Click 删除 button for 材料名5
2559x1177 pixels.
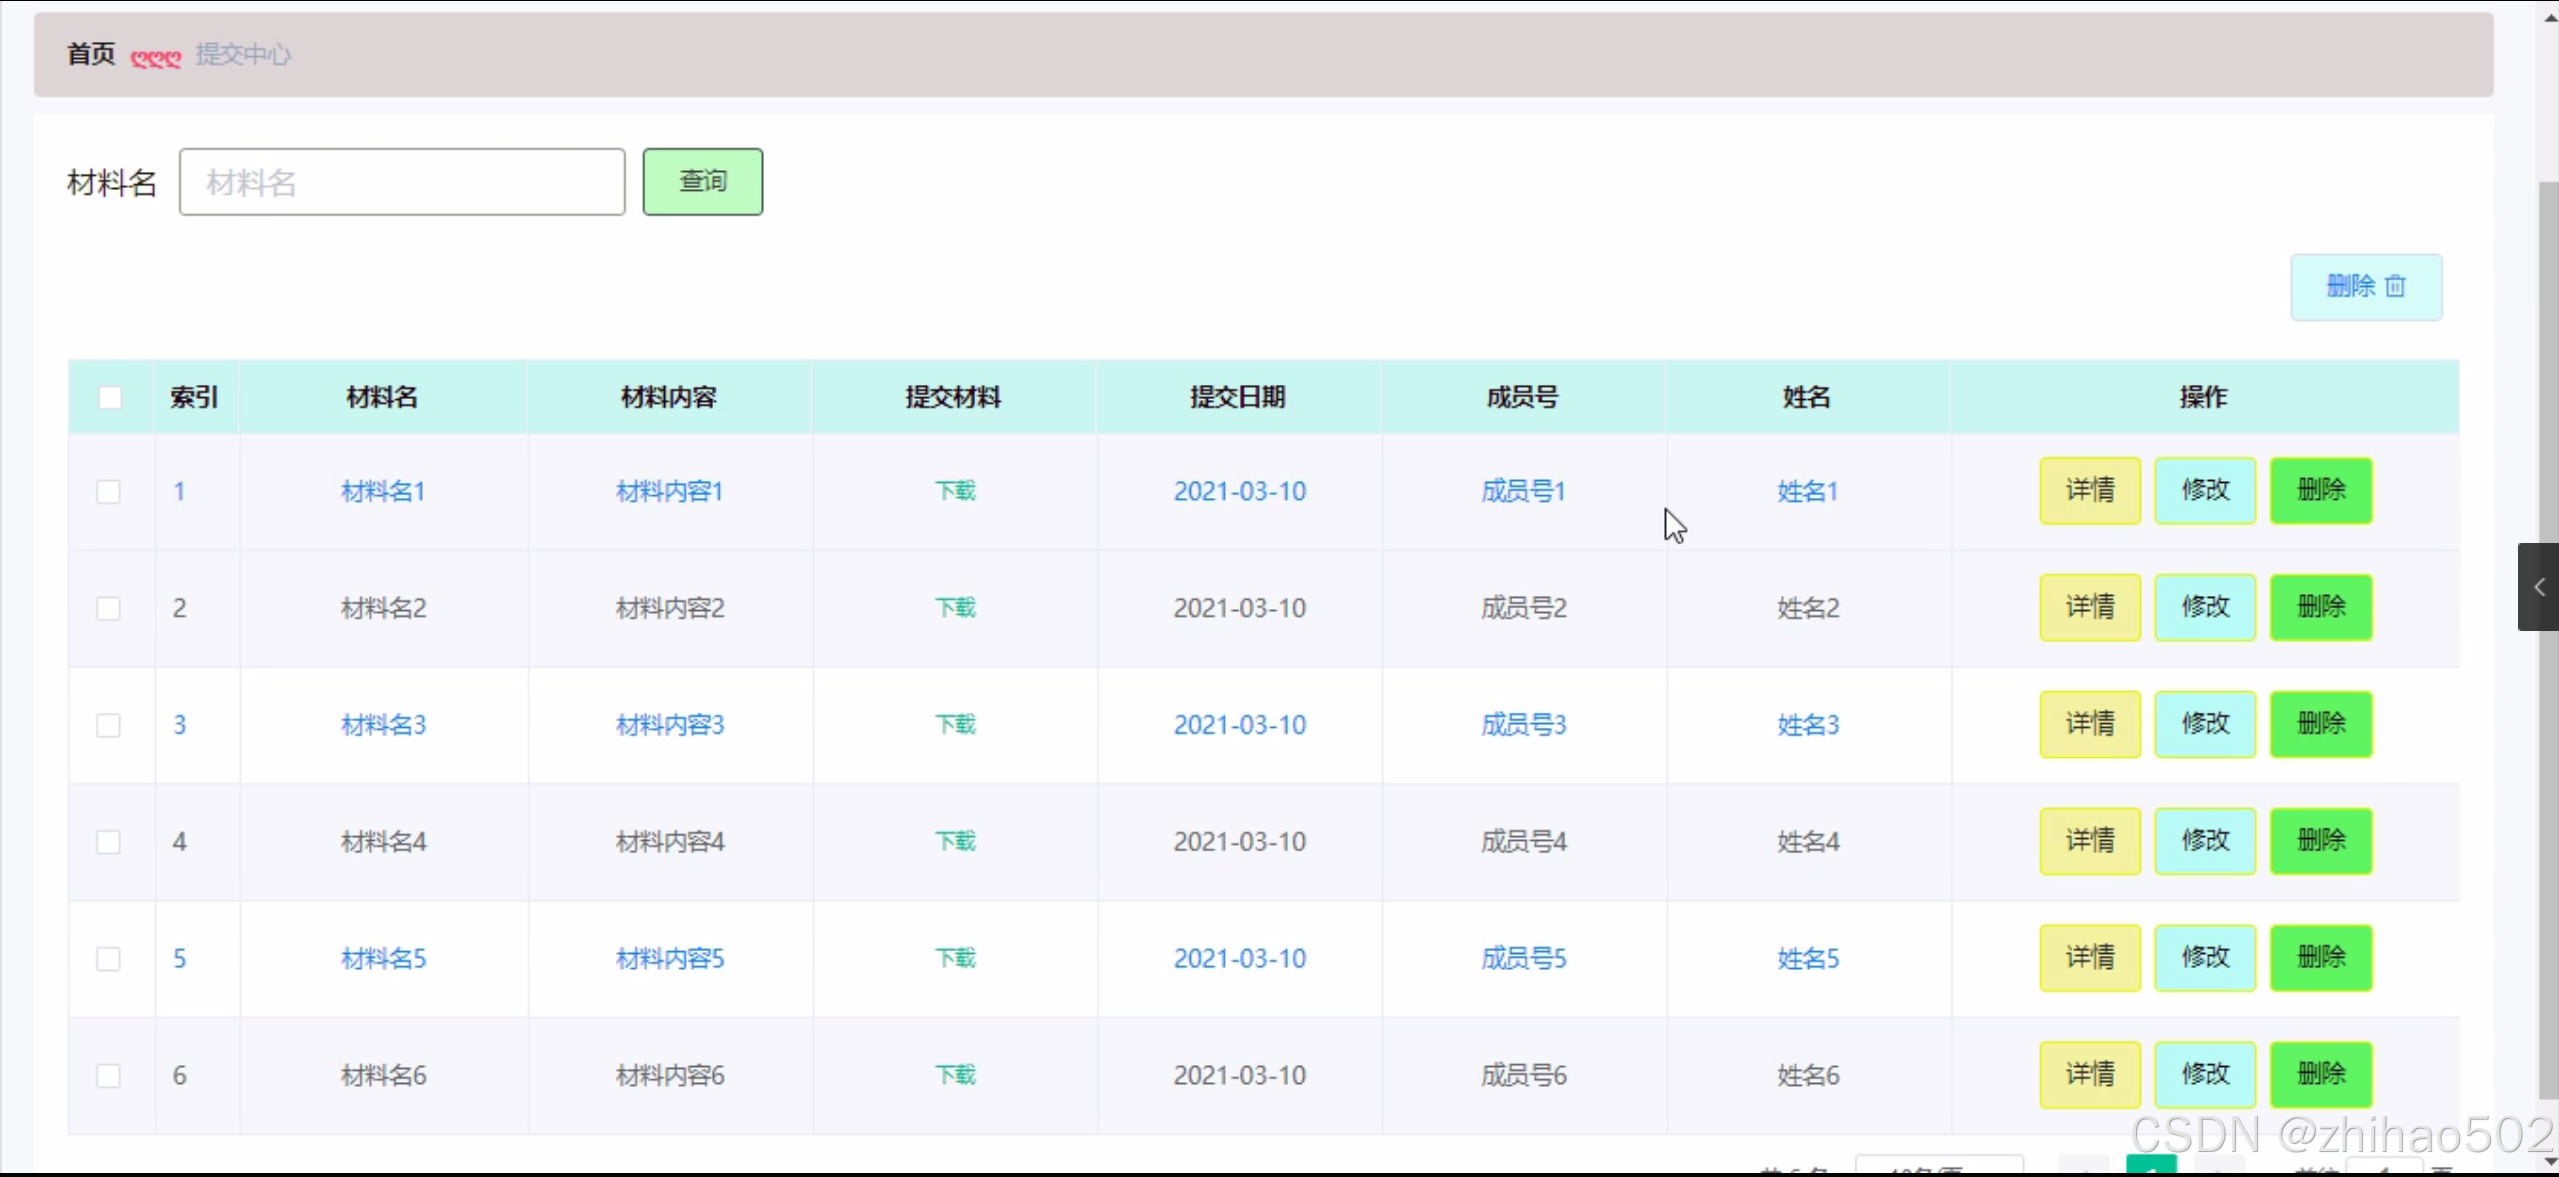coord(2320,957)
